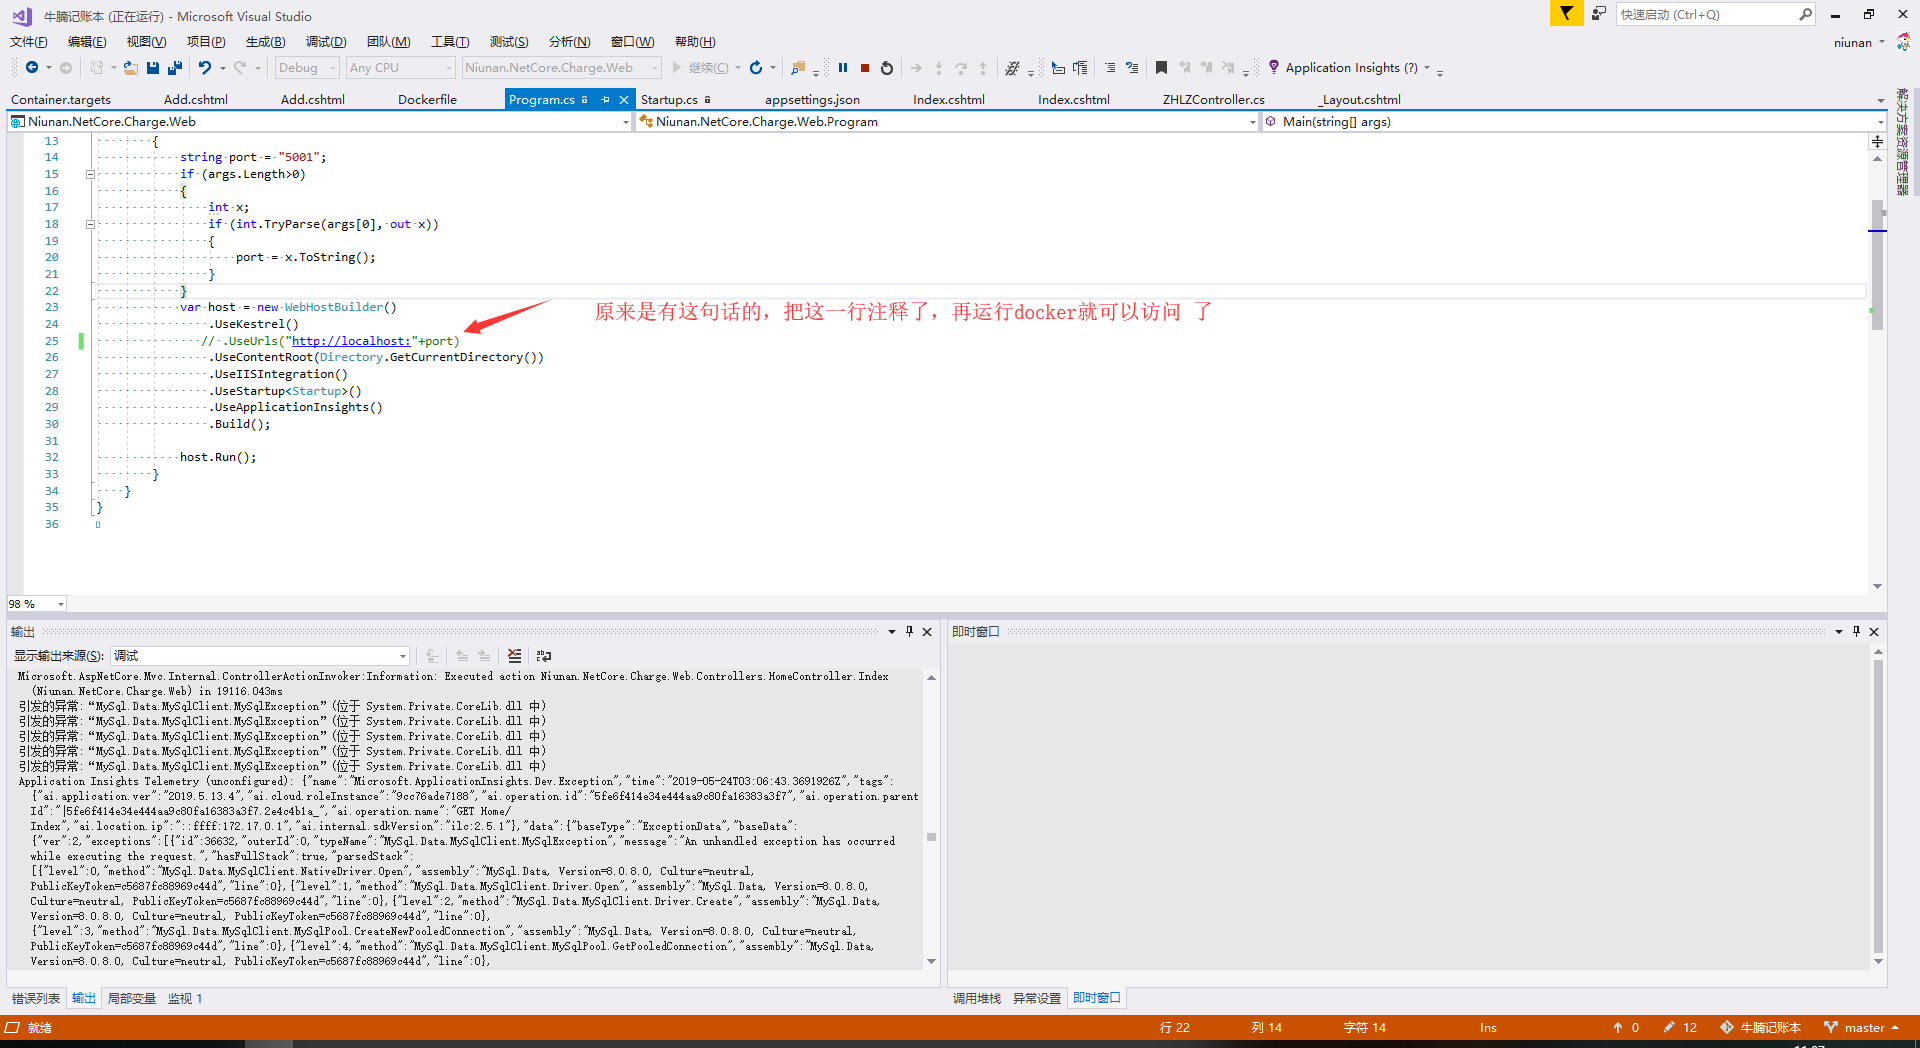Switch to the appsettings.json tab
Image resolution: width=1920 pixels, height=1048 pixels.
pos(812,100)
